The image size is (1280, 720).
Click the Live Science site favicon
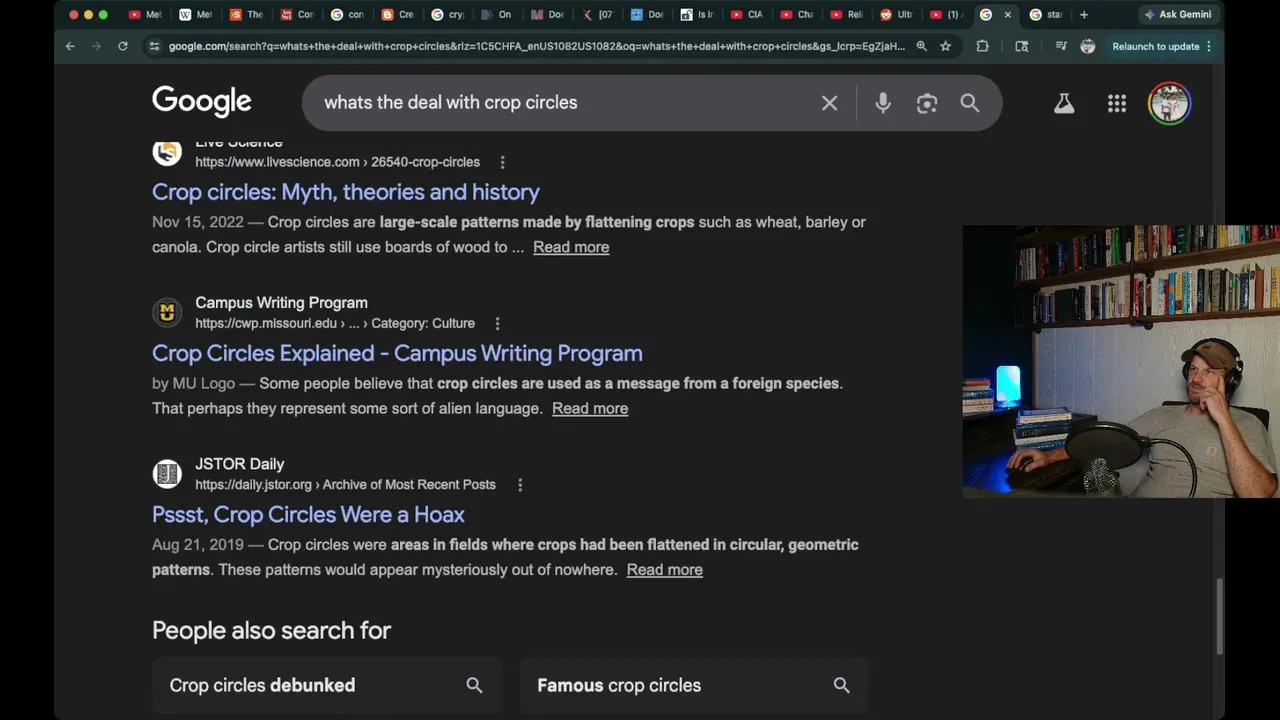[167, 152]
